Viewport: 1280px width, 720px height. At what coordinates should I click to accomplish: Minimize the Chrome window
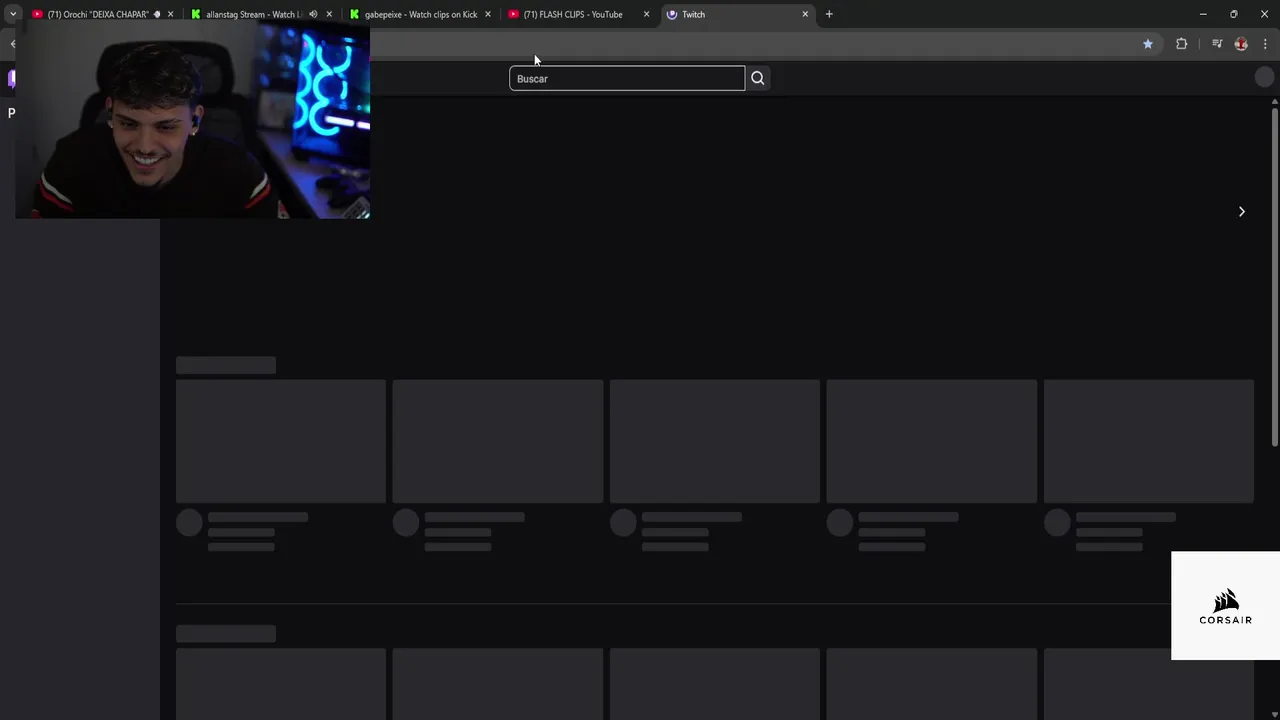(x=1203, y=14)
